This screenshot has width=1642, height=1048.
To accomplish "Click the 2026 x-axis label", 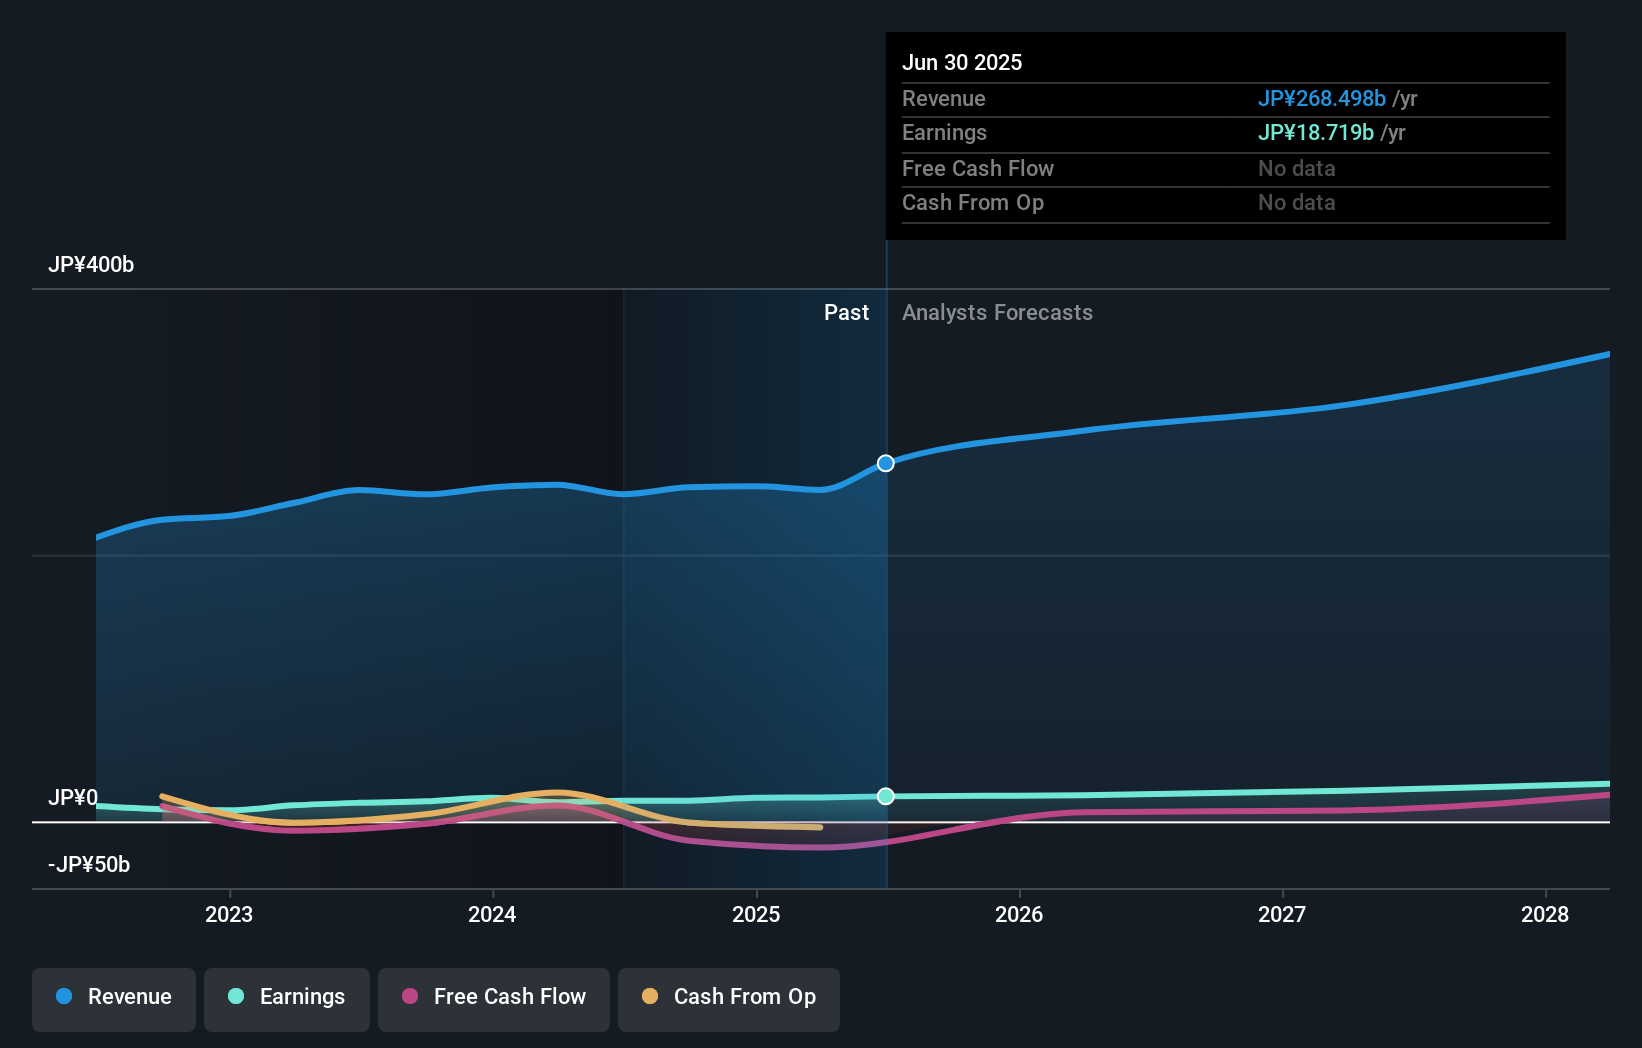I will (x=1019, y=914).
